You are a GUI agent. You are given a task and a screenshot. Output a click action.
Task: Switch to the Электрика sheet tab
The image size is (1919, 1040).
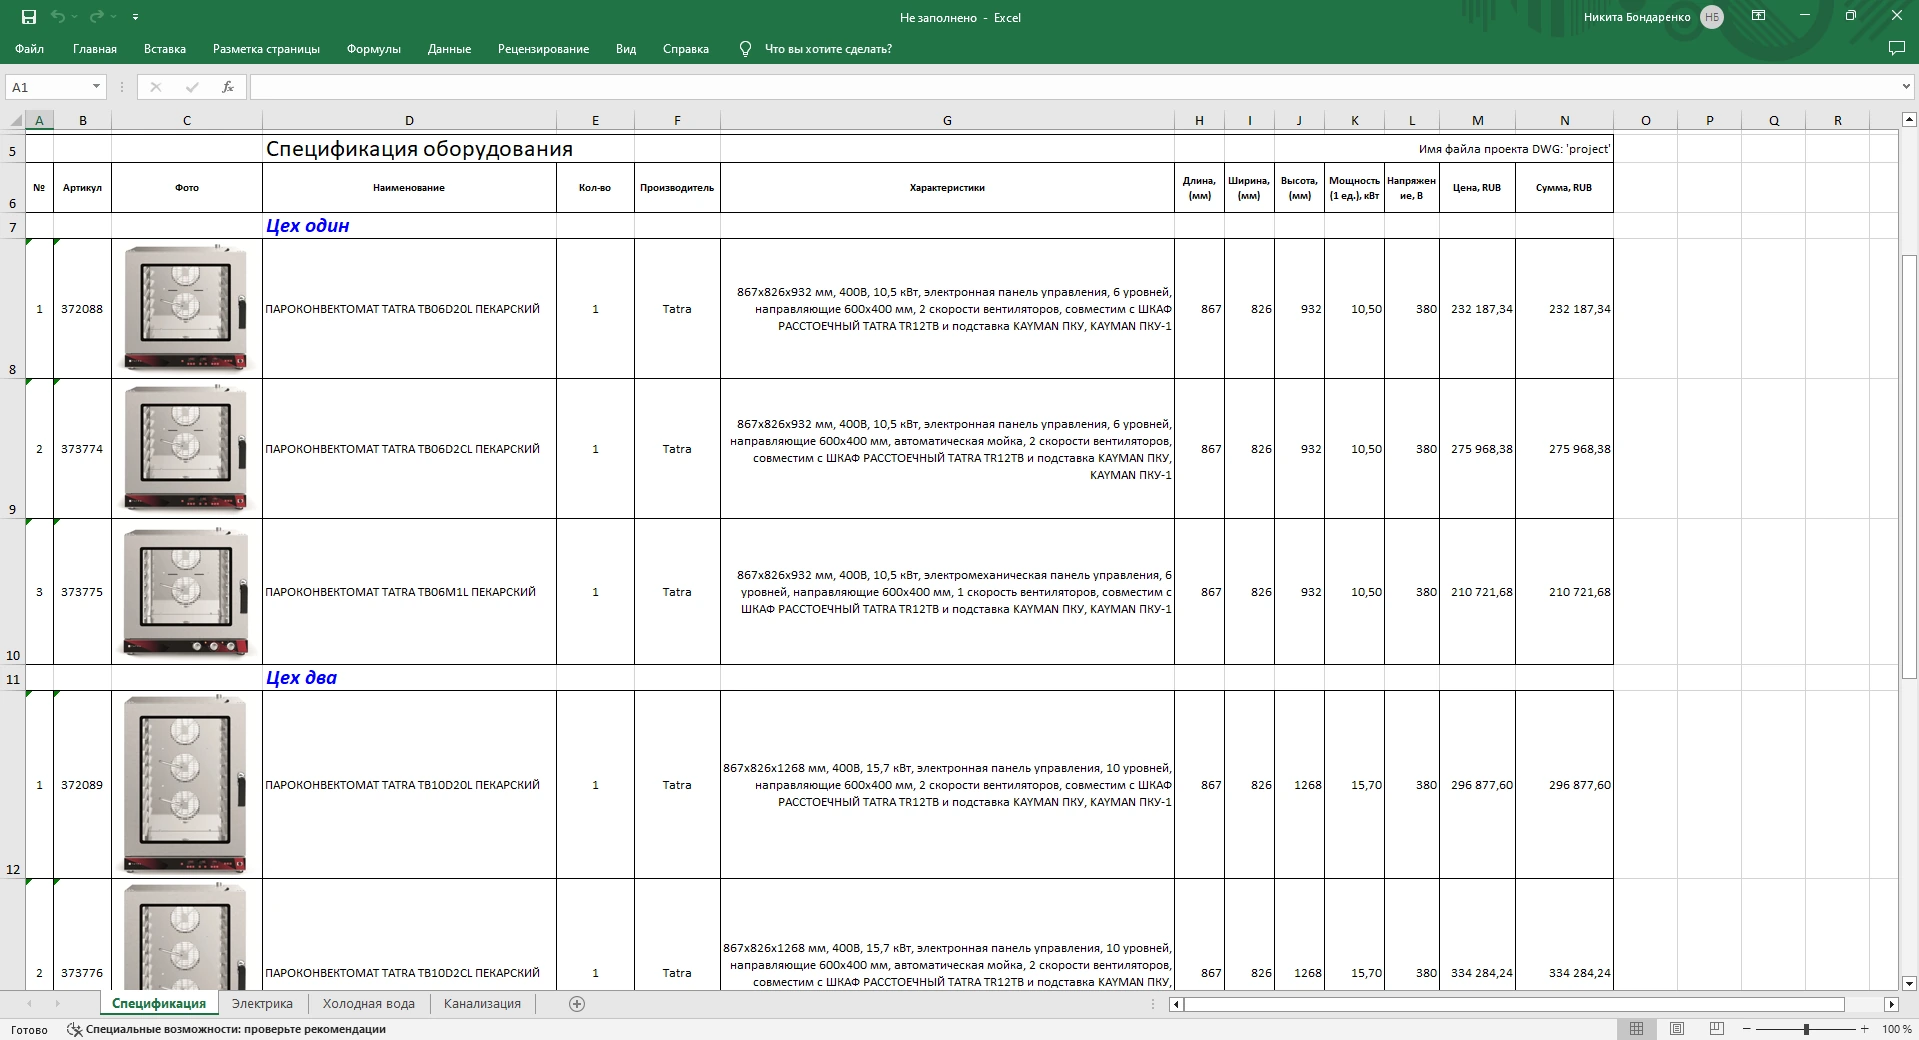262,1004
